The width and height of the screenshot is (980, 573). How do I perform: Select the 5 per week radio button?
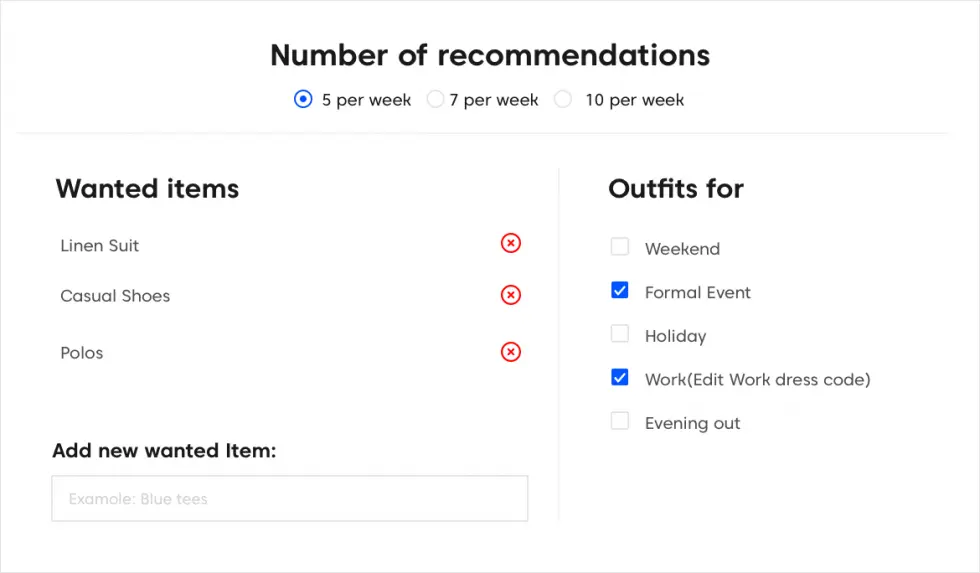303,99
